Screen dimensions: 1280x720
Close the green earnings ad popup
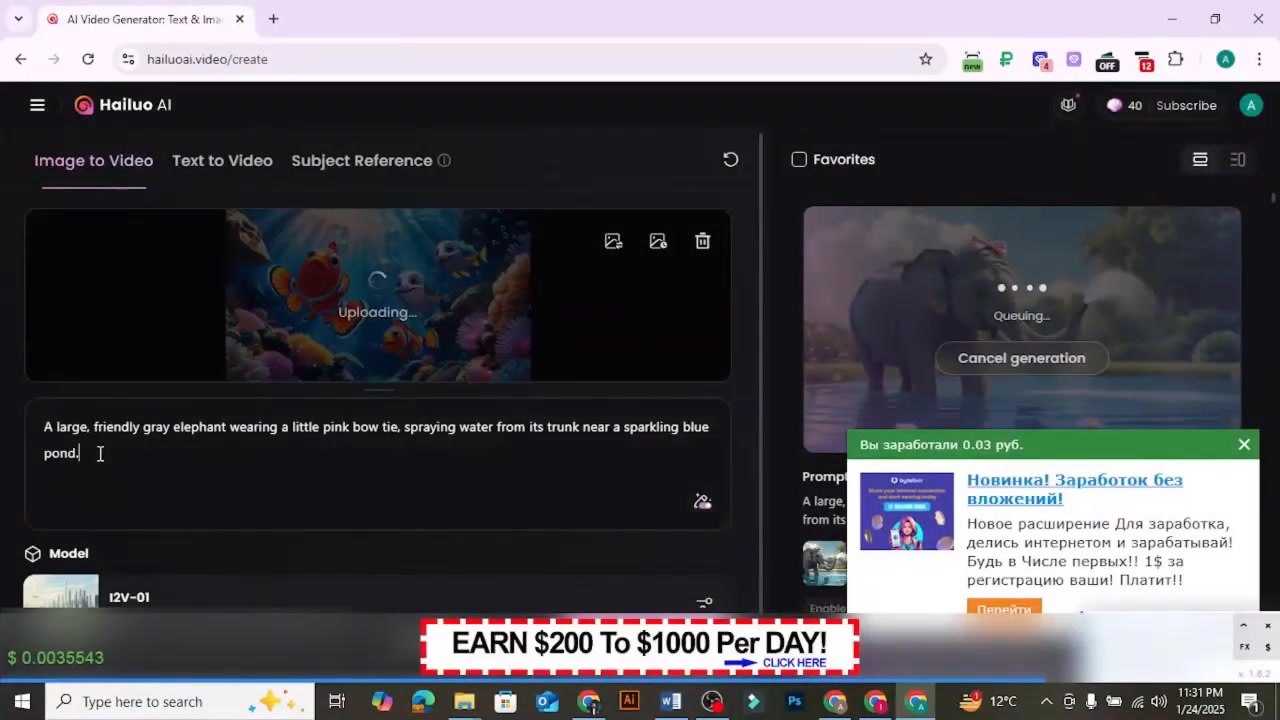(1244, 444)
